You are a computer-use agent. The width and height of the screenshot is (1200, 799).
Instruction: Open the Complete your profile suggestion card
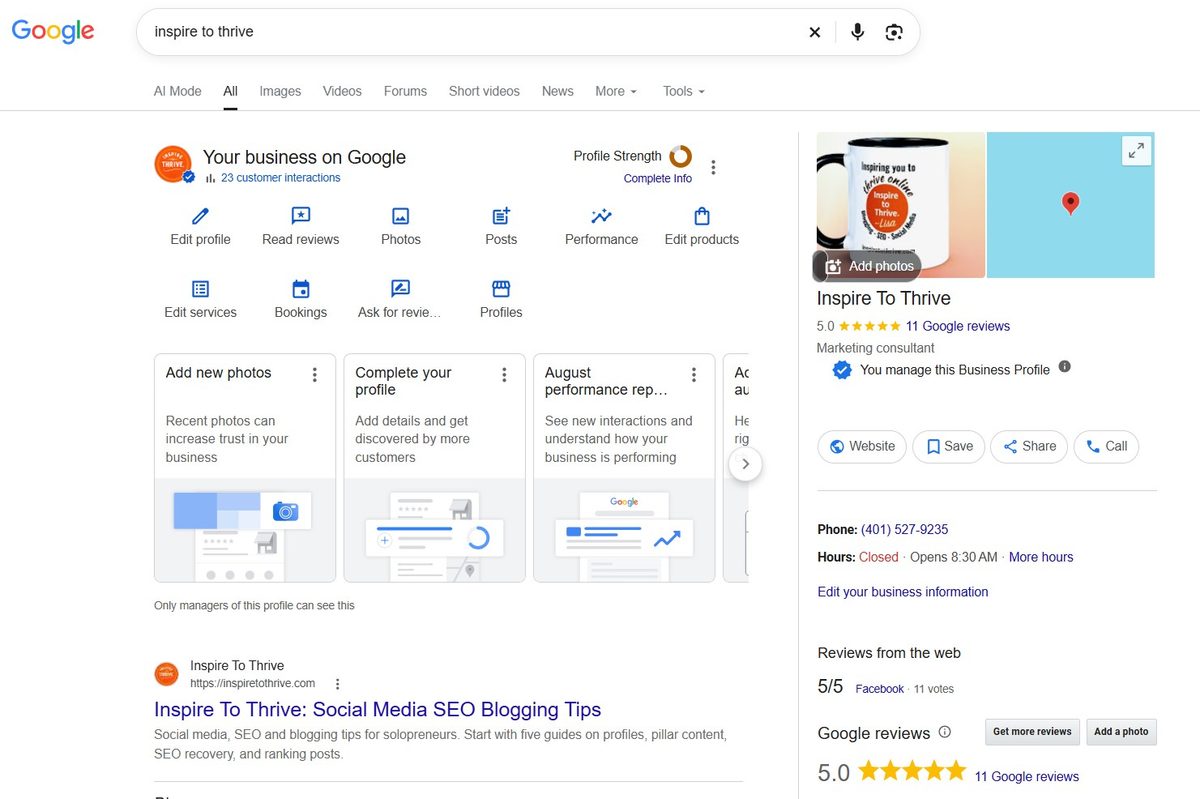[434, 467]
